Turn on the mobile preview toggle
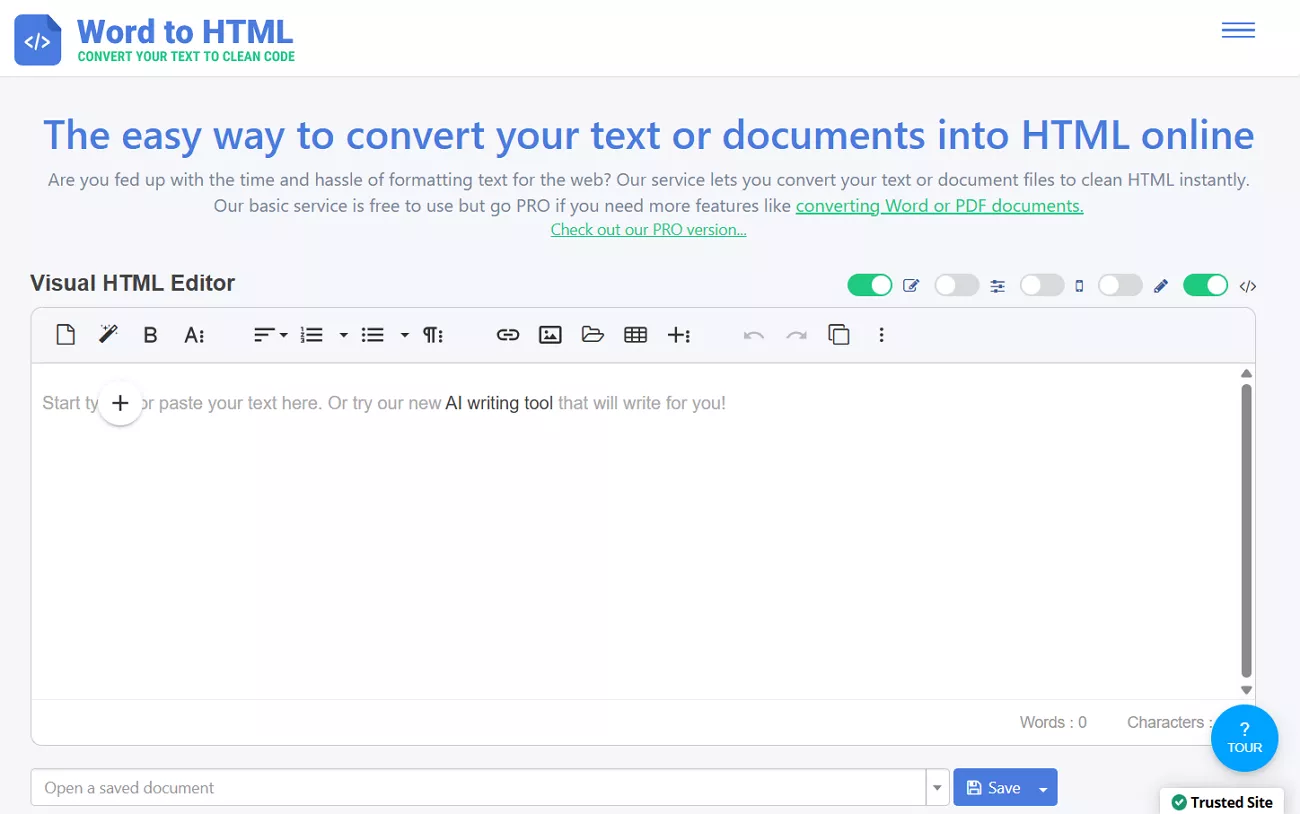This screenshot has width=1300, height=814. click(1041, 285)
